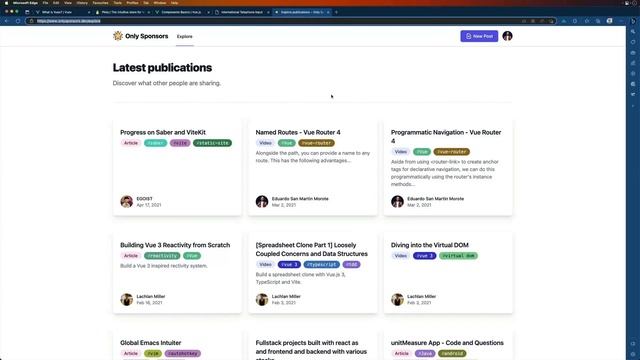Viewport: 640px width, 360px height.
Task: Open 'Building Vue 3 Reactivity from Scratch' post
Action: click(175, 245)
